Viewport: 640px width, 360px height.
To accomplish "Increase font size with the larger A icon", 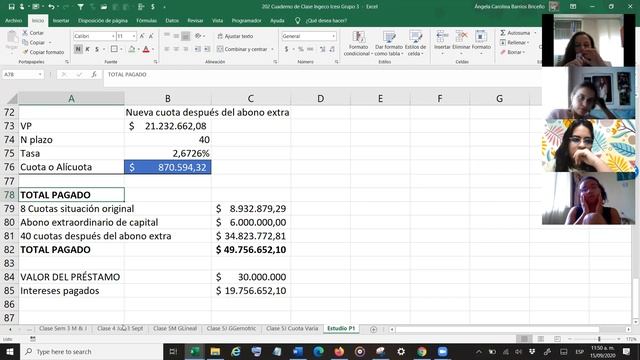I will point(142,36).
